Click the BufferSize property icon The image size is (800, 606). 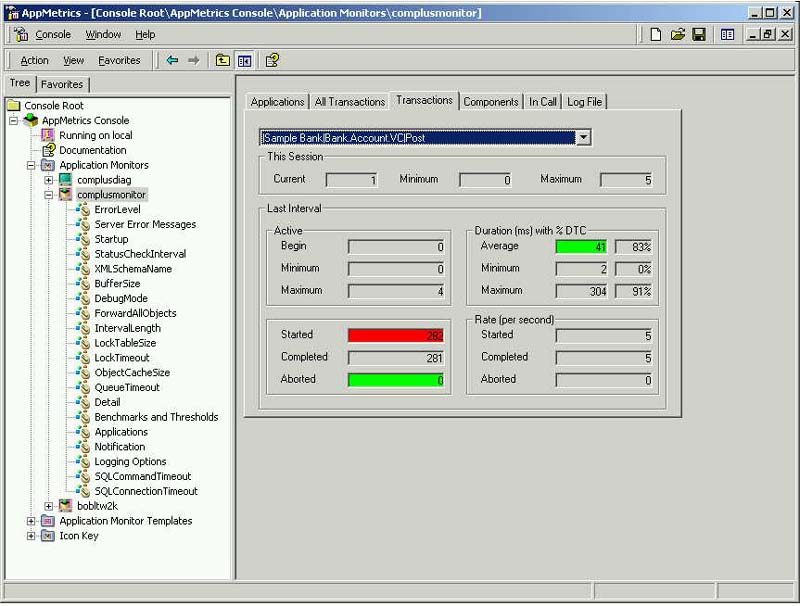coord(83,283)
